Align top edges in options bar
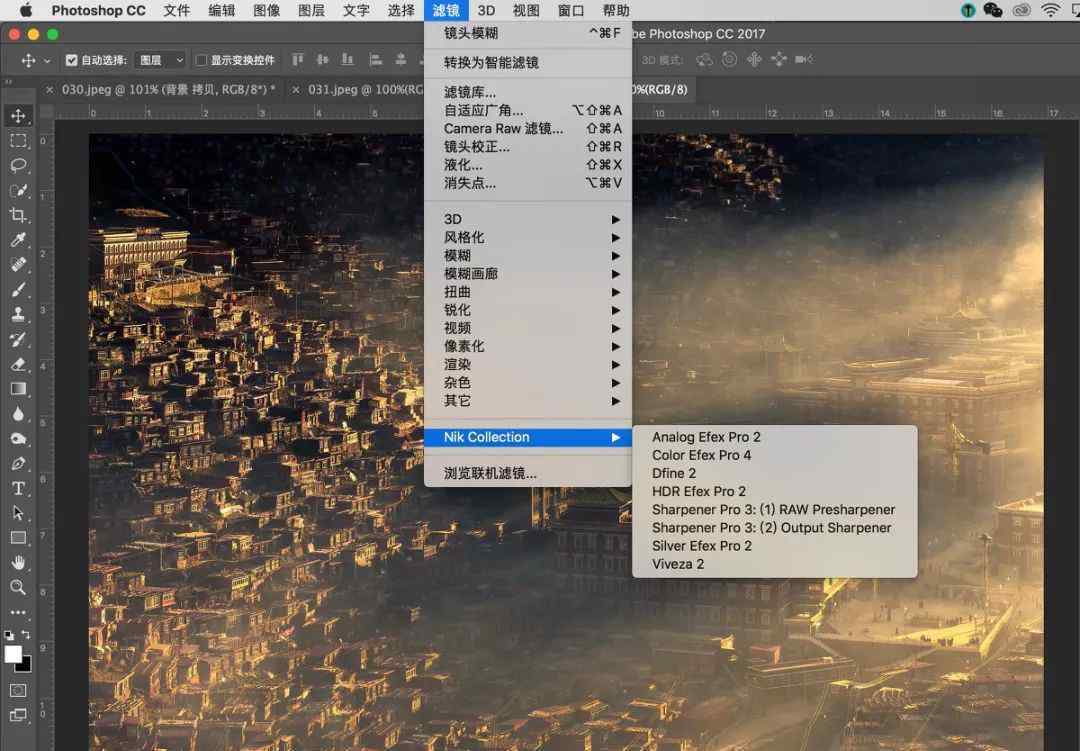This screenshot has height=751, width=1080. tap(298, 60)
